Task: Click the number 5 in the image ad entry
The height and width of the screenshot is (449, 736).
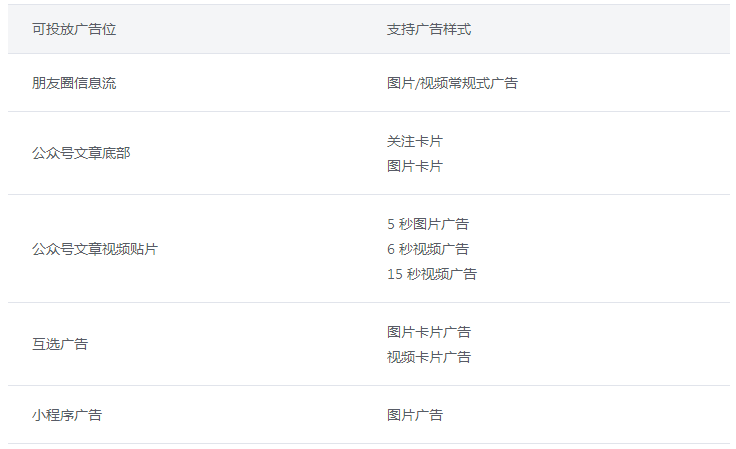Action: (x=391, y=224)
